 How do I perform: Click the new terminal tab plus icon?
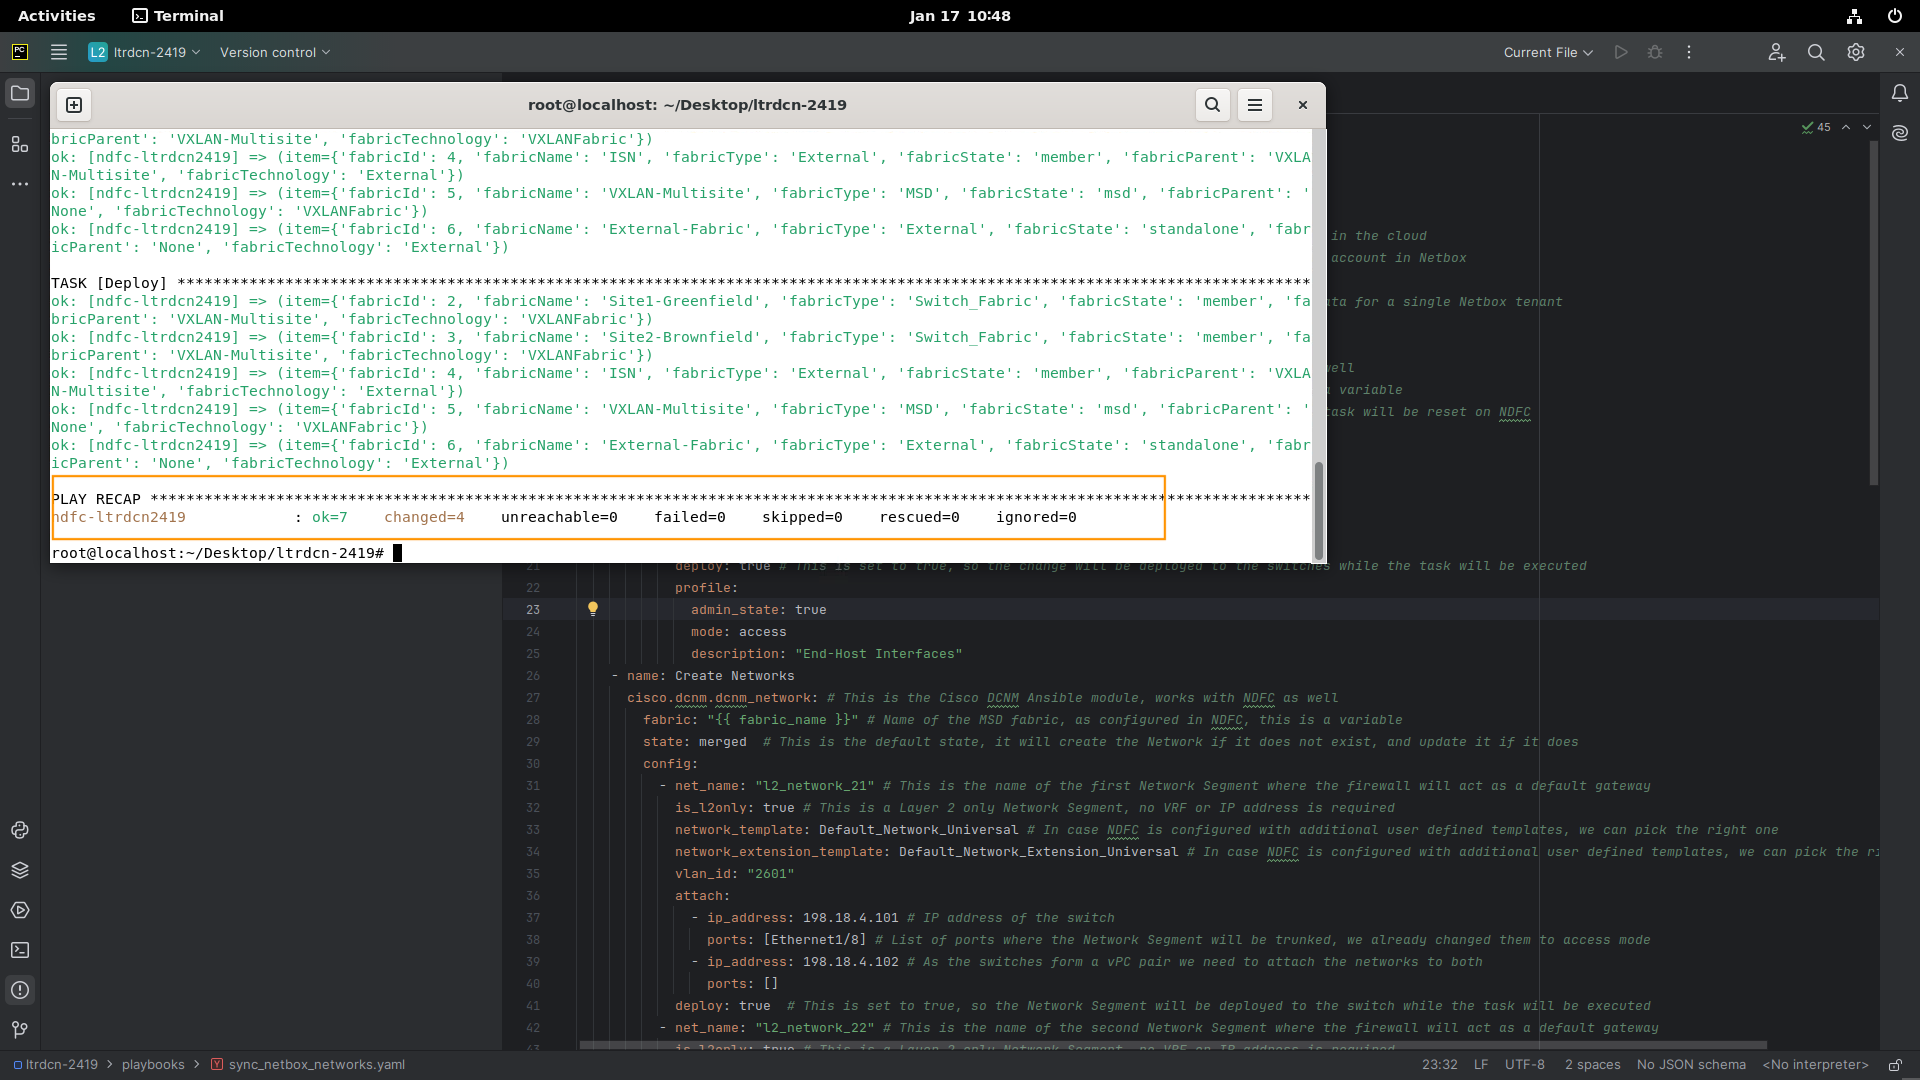(74, 105)
